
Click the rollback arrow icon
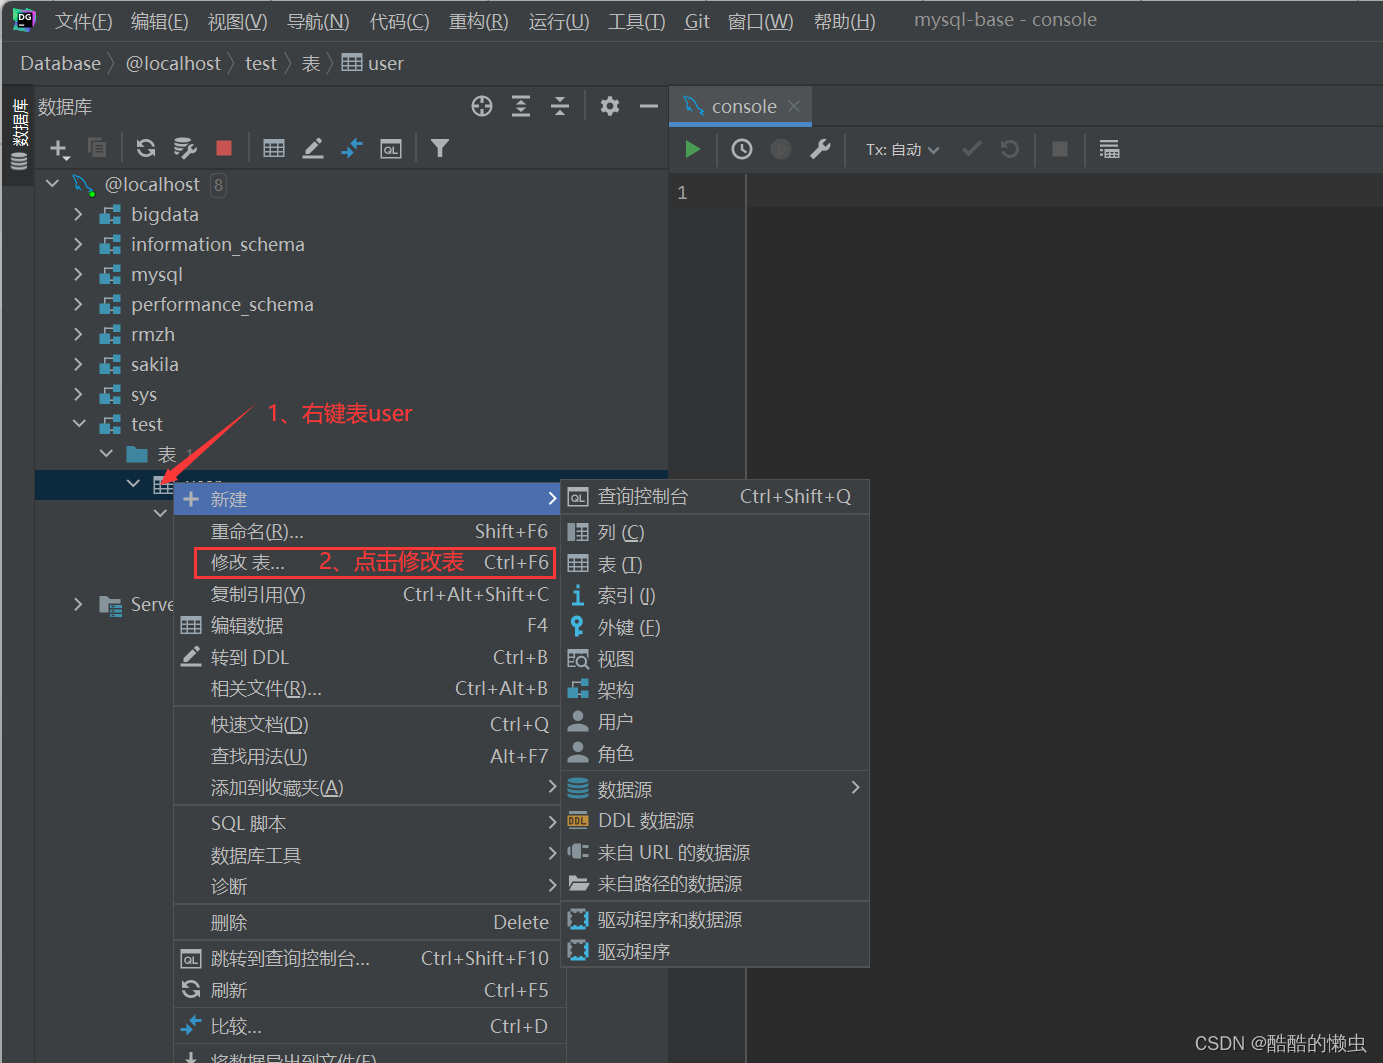(1010, 149)
